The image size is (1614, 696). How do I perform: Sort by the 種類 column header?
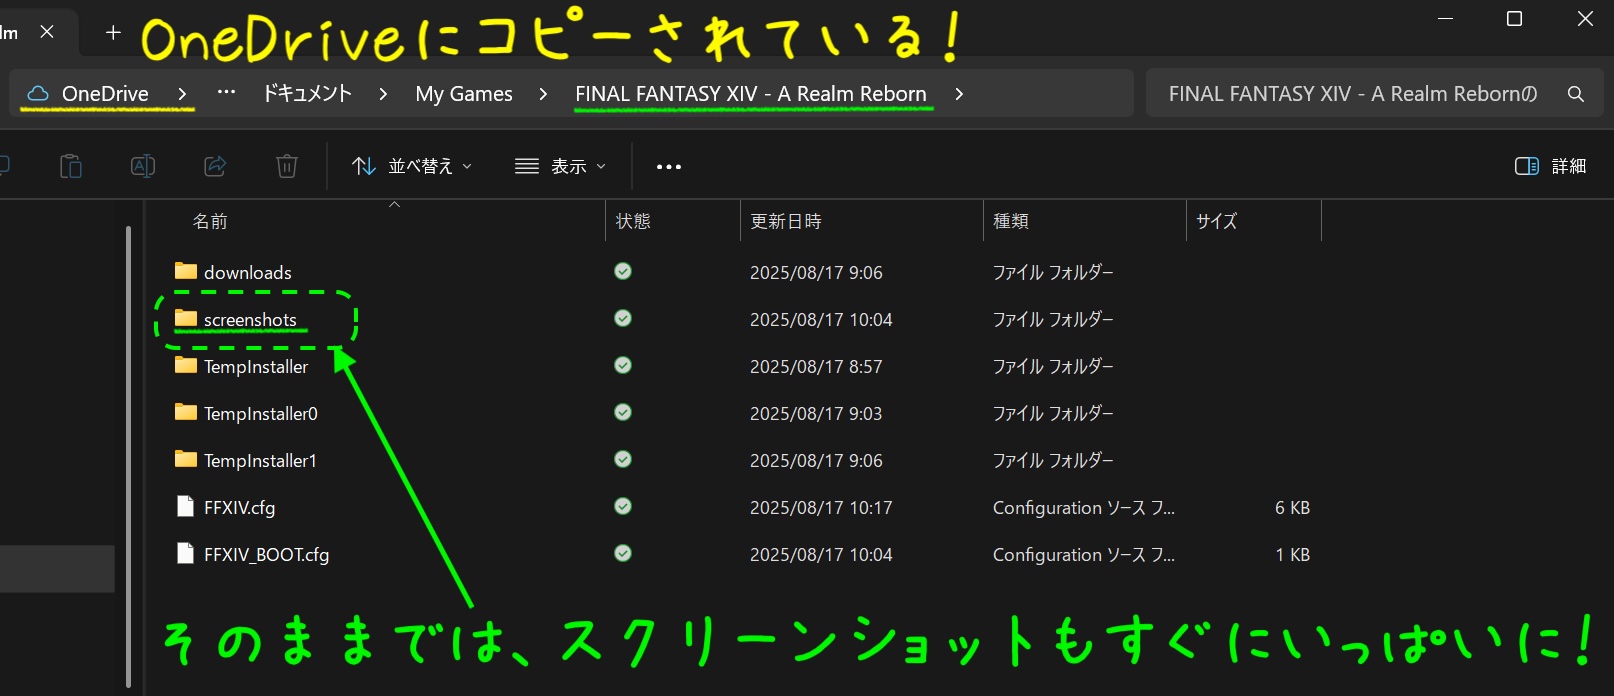point(1011,221)
